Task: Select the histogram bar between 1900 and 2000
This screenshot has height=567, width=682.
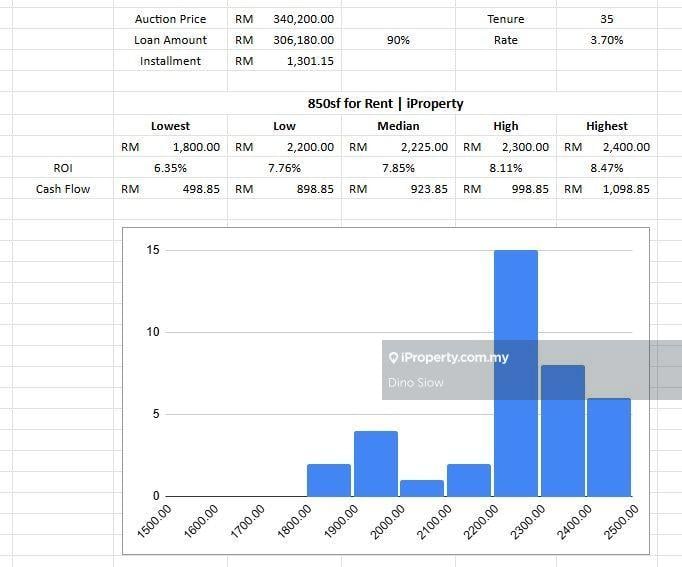Action: [375, 463]
